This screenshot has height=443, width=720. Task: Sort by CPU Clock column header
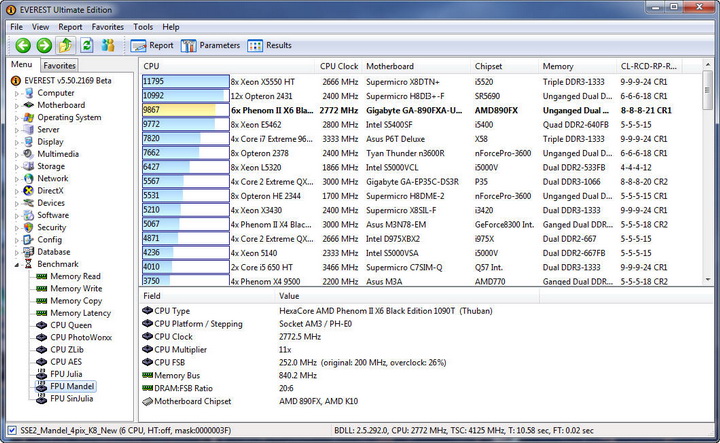coord(339,66)
